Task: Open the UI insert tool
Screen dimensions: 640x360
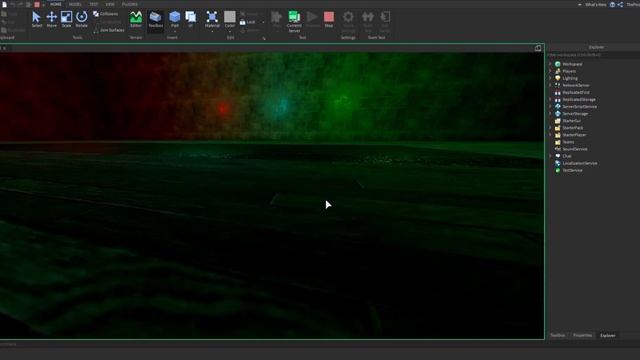Action: point(191,19)
